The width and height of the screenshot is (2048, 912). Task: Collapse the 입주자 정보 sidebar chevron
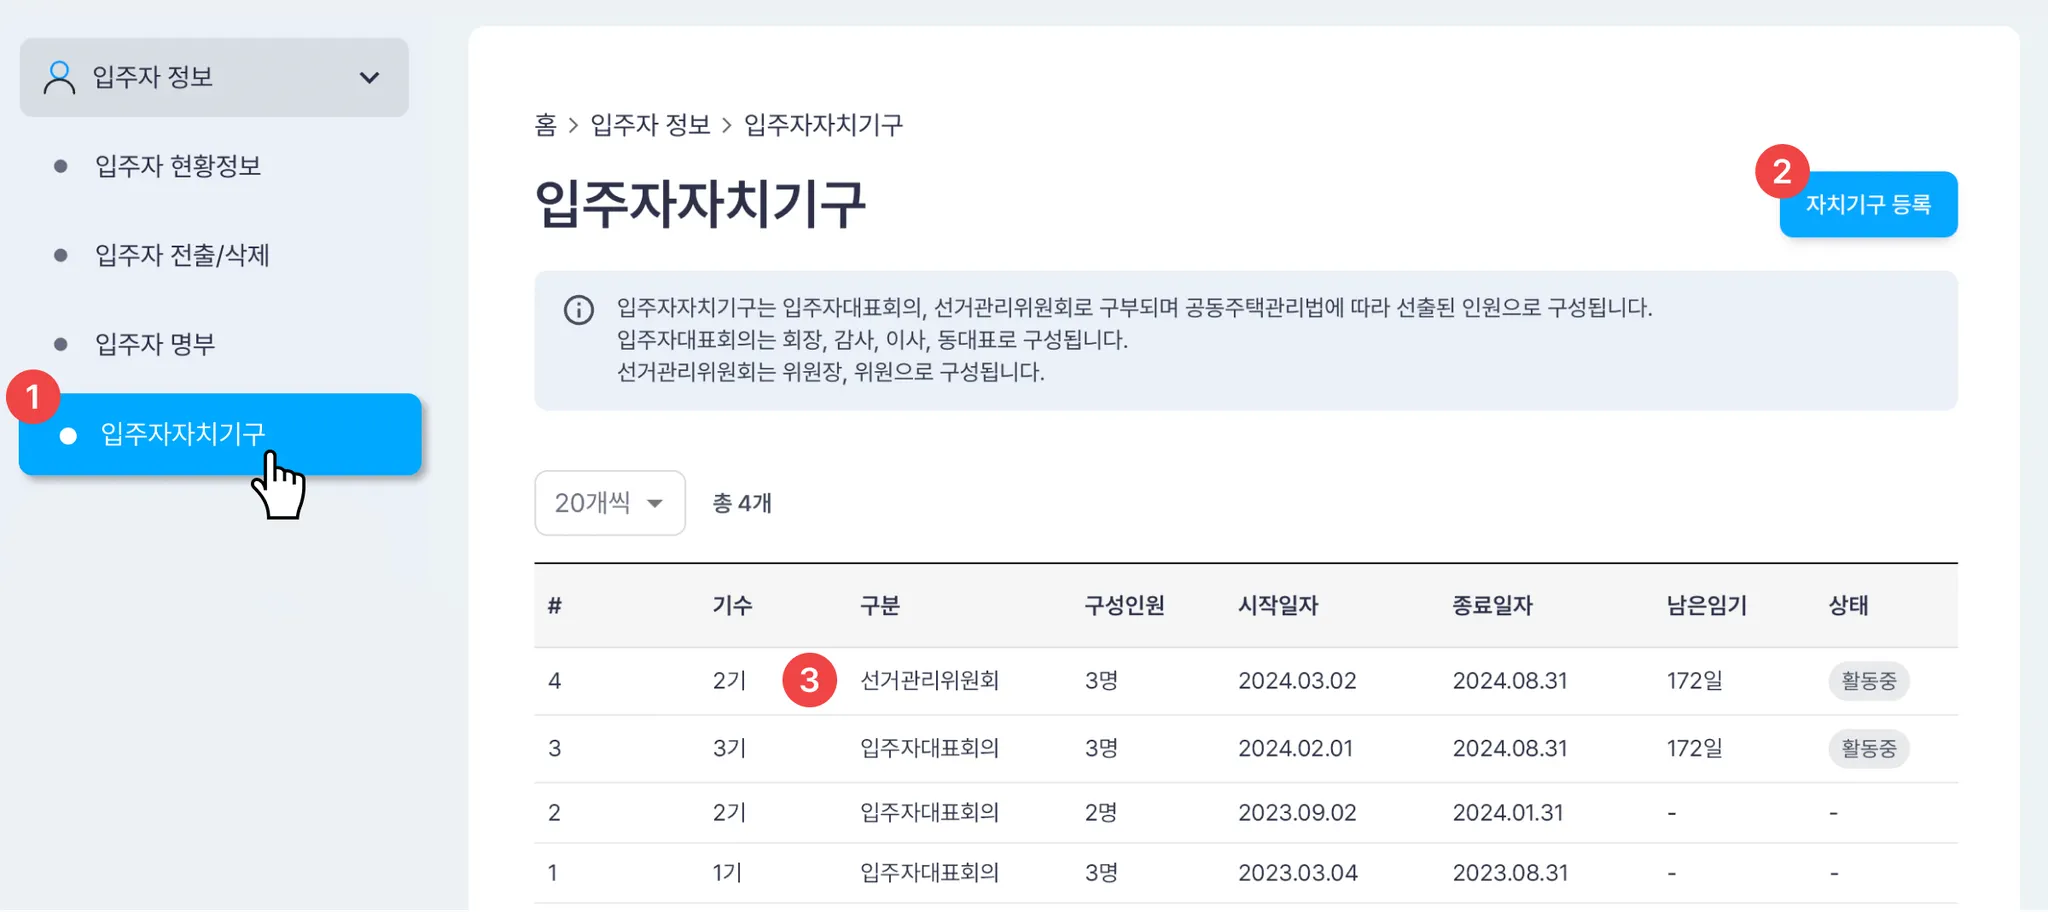click(x=369, y=78)
